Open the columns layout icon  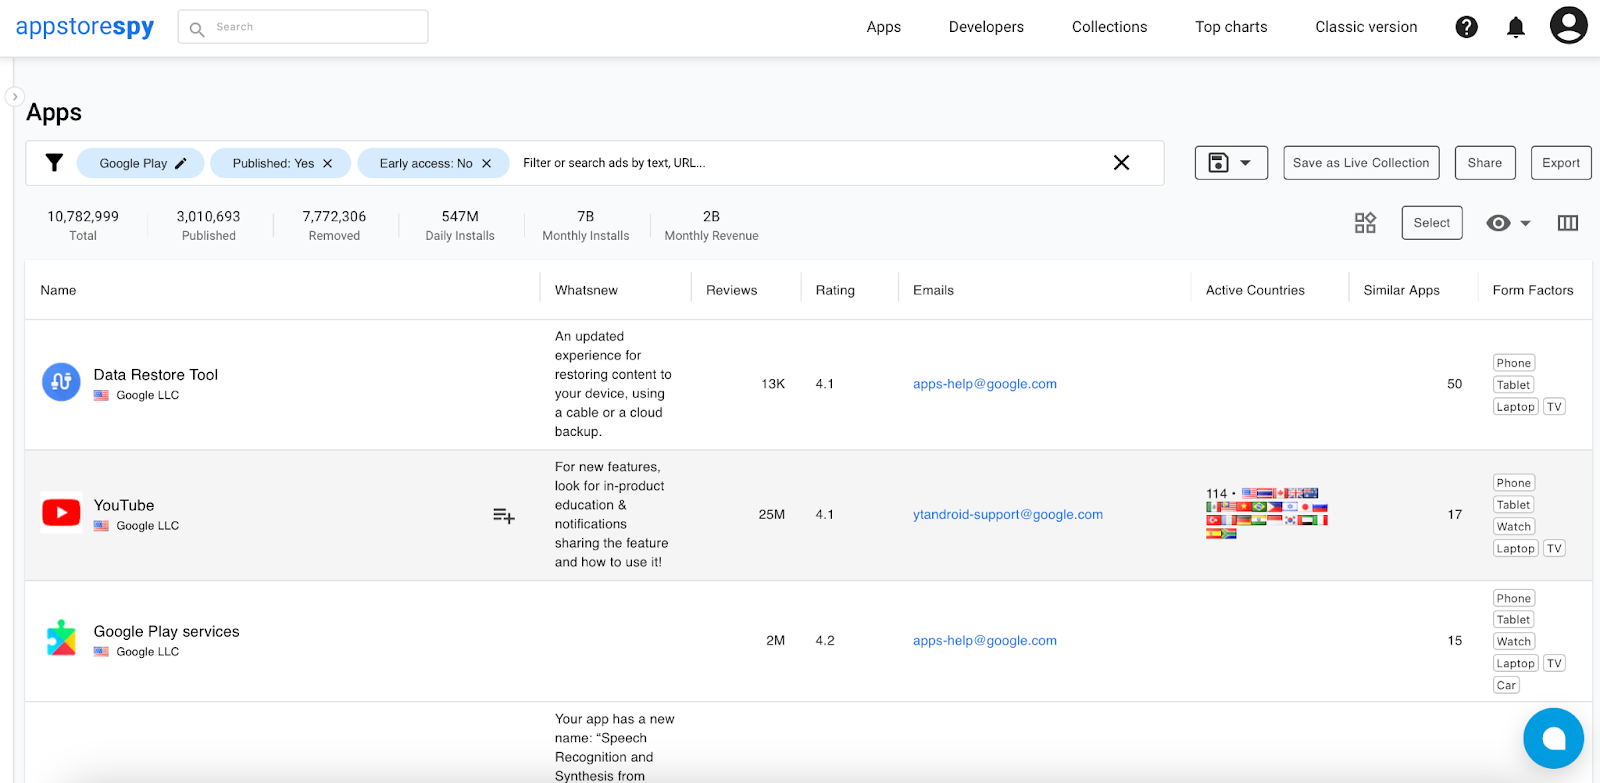[1567, 223]
